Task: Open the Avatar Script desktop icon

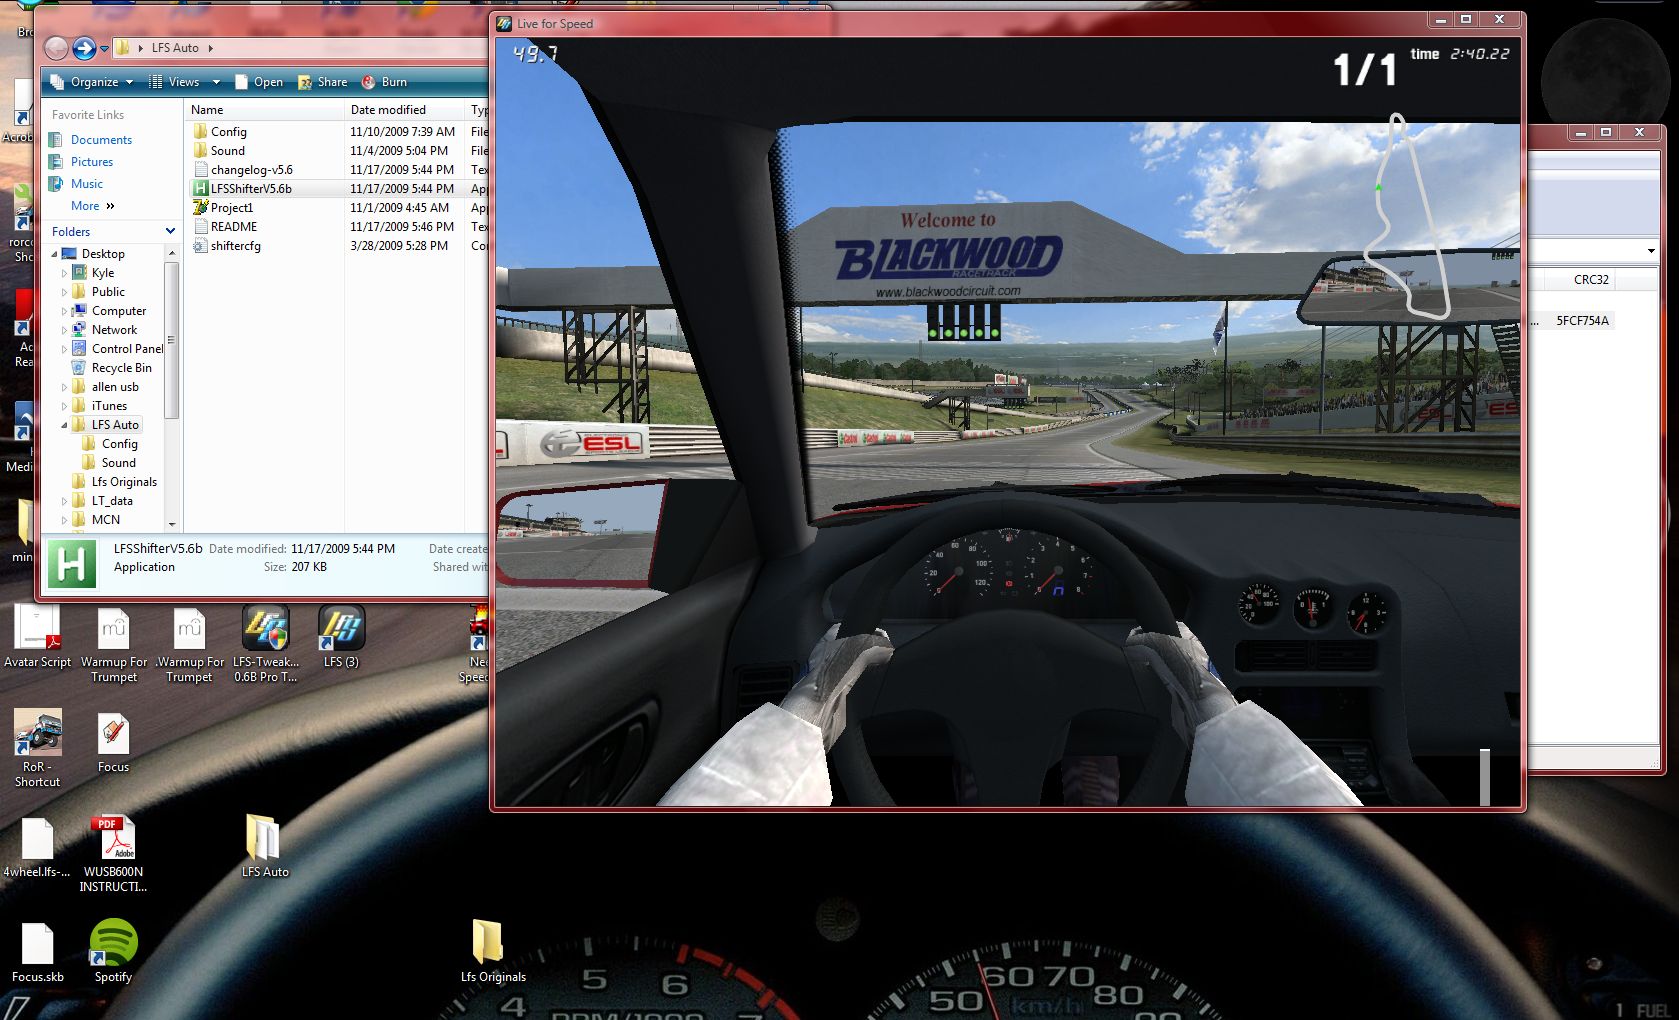Action: (37, 637)
